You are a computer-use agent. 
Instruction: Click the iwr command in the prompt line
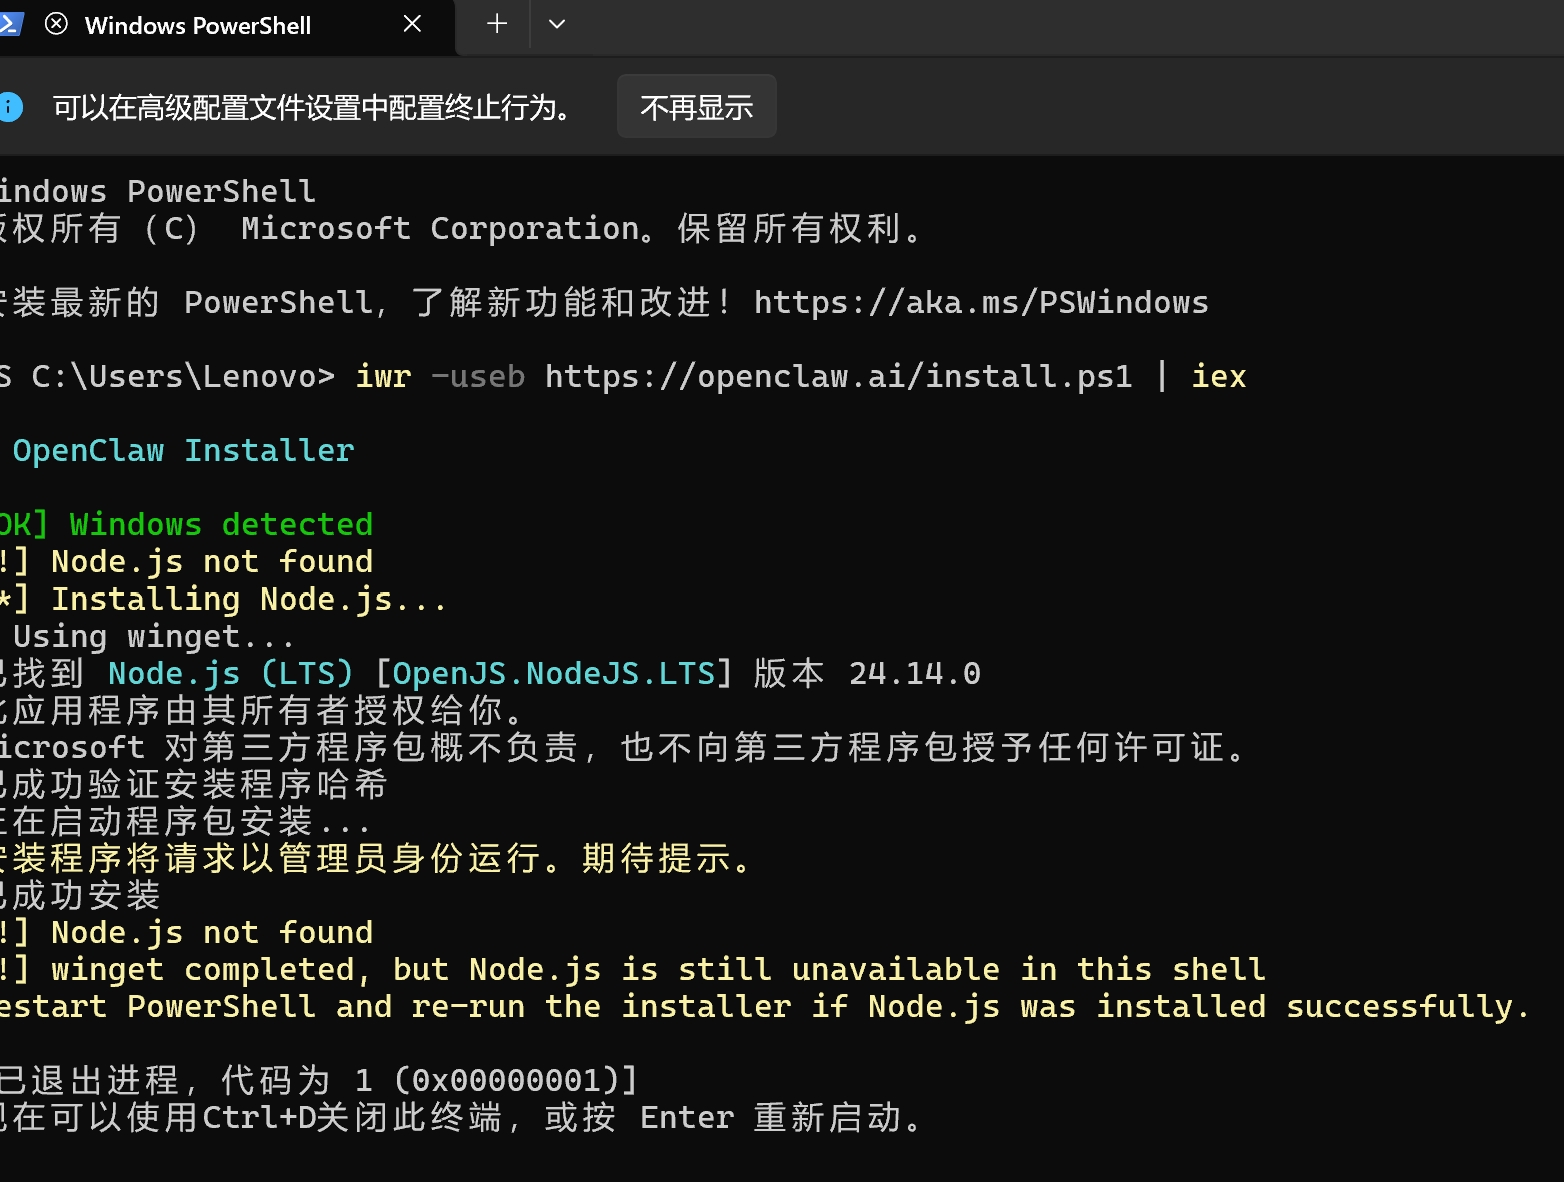(383, 377)
